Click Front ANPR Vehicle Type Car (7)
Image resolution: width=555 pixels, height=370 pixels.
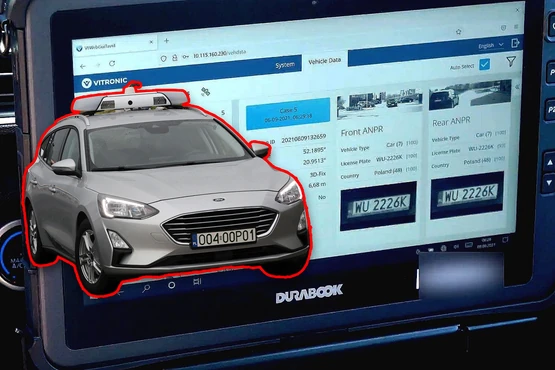coord(394,144)
